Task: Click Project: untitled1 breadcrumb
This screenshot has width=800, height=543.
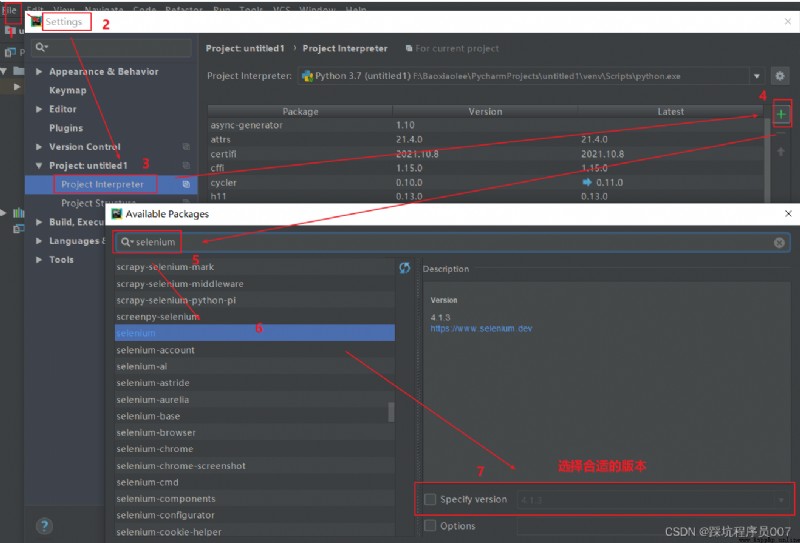Action: click(x=245, y=48)
